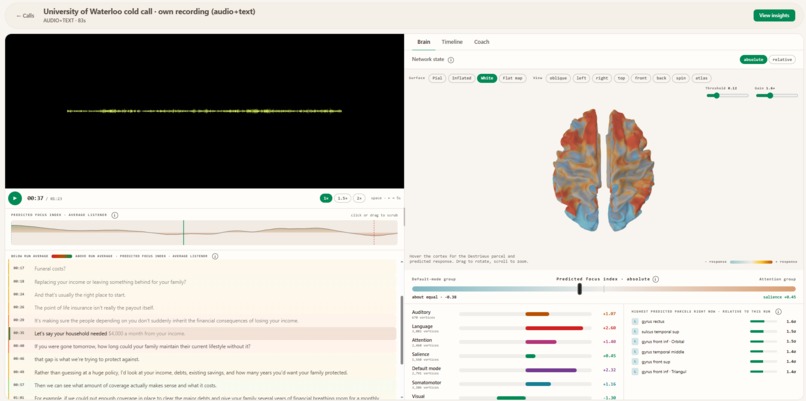Set view to top
This screenshot has width=806, height=401.
tap(621, 78)
